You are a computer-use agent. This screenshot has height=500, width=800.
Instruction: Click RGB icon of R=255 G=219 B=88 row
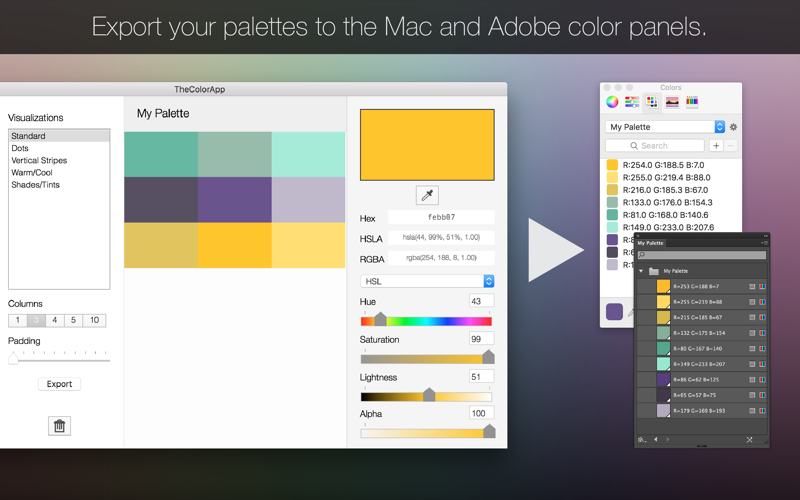point(762,302)
